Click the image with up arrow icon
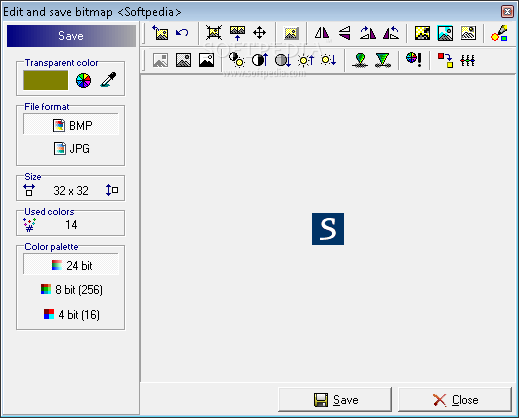519x418 pixels. [237, 33]
